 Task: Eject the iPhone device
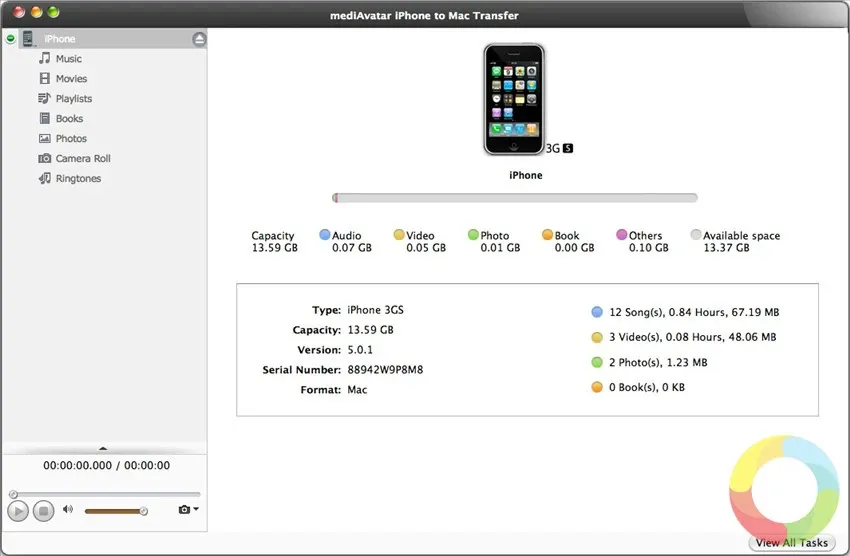click(x=199, y=39)
